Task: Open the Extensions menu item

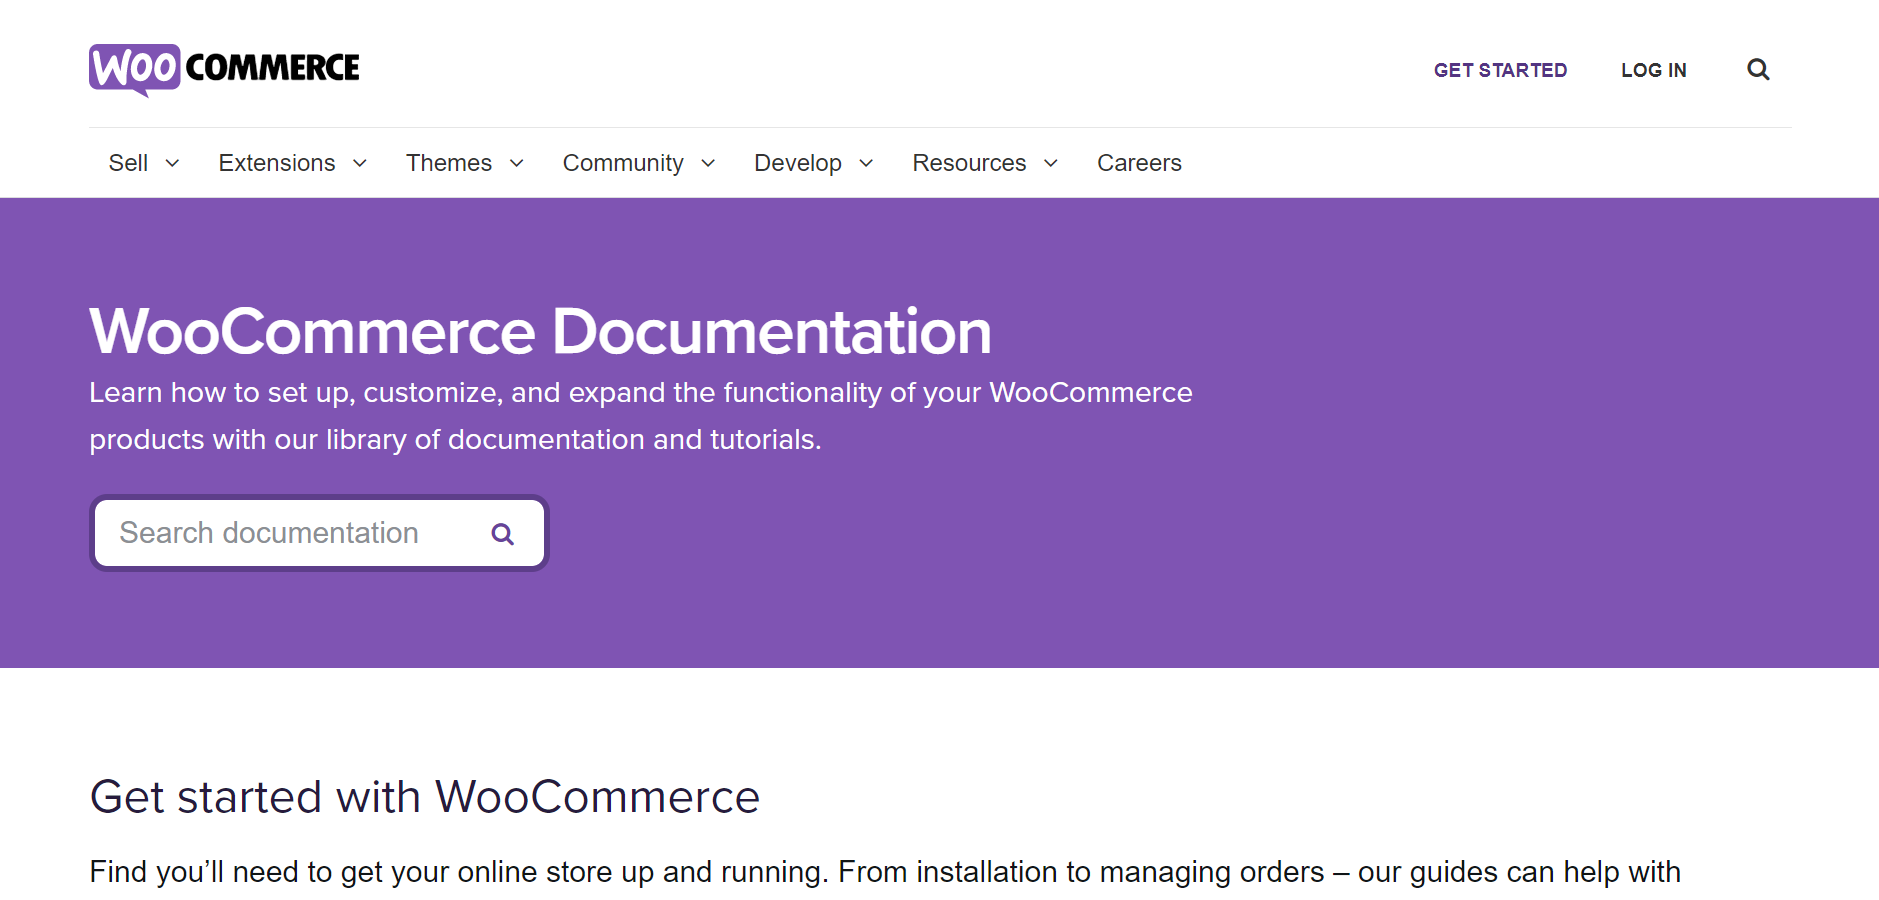Action: tap(277, 163)
